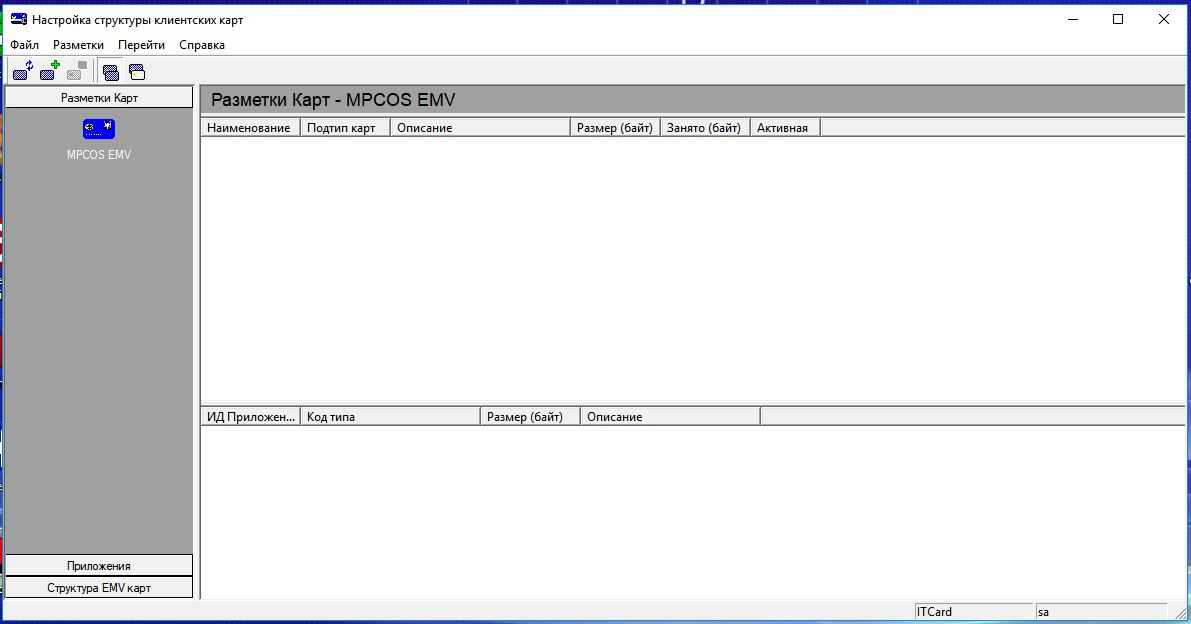
Task: Click the ИД Приложения column header
Action: pos(250,417)
